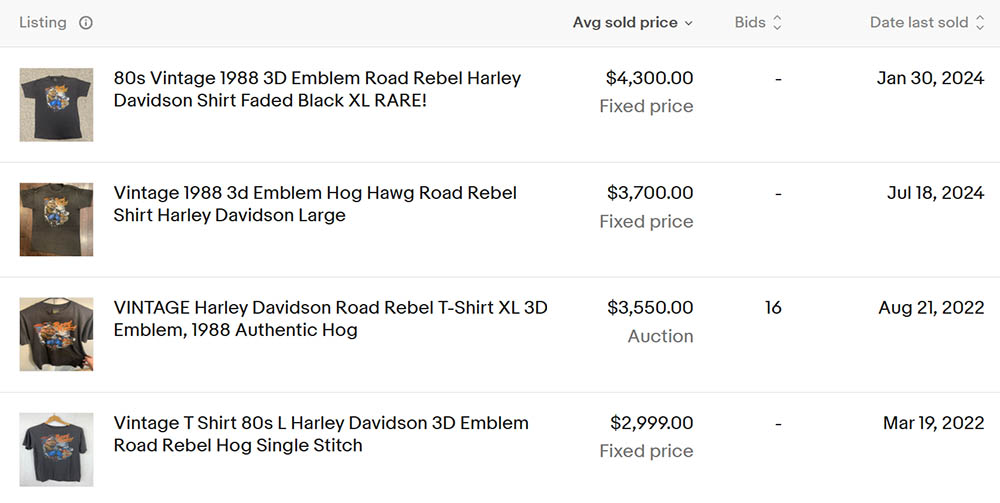Select the $2,999.00 sold price
The width and height of the screenshot is (1000, 503).
pos(651,423)
